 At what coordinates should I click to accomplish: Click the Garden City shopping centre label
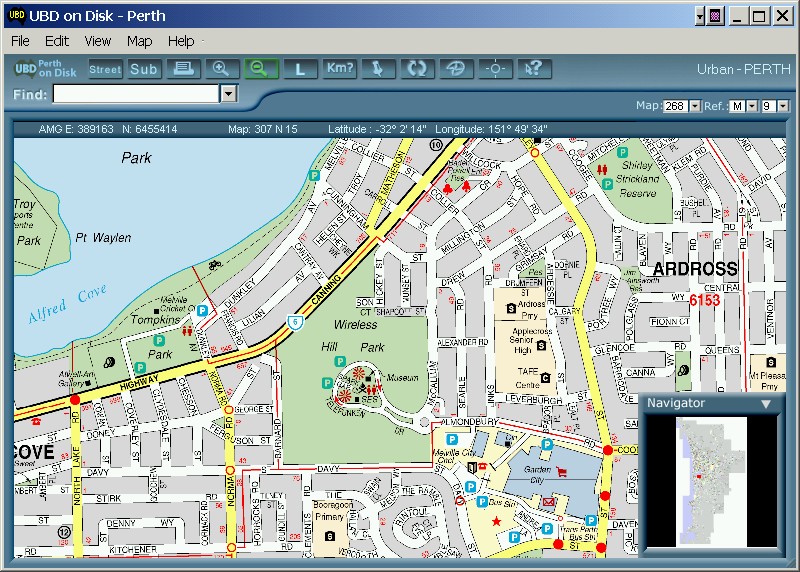tap(537, 475)
